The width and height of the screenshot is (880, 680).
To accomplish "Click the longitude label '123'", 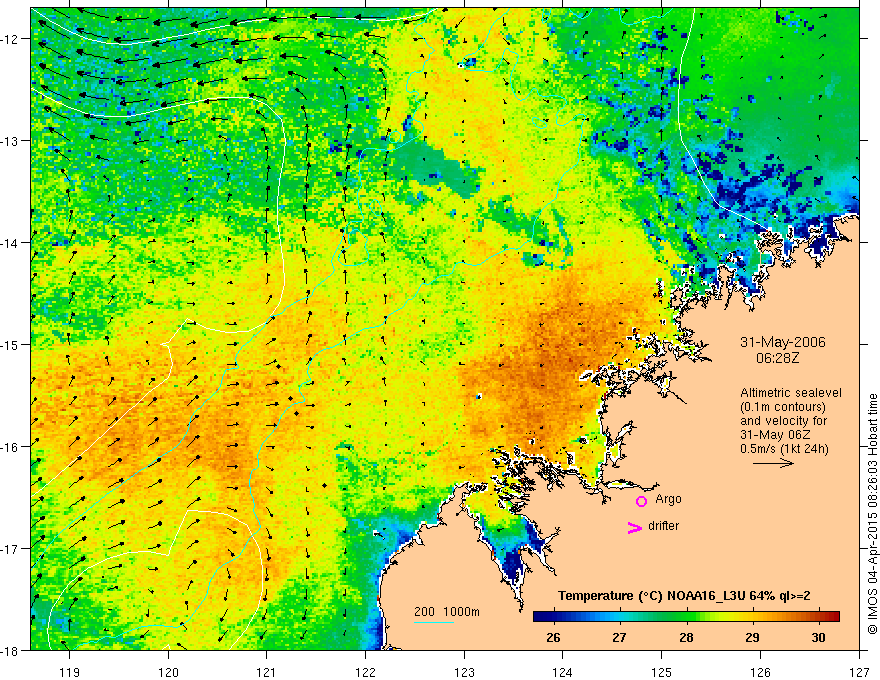I will [464, 672].
